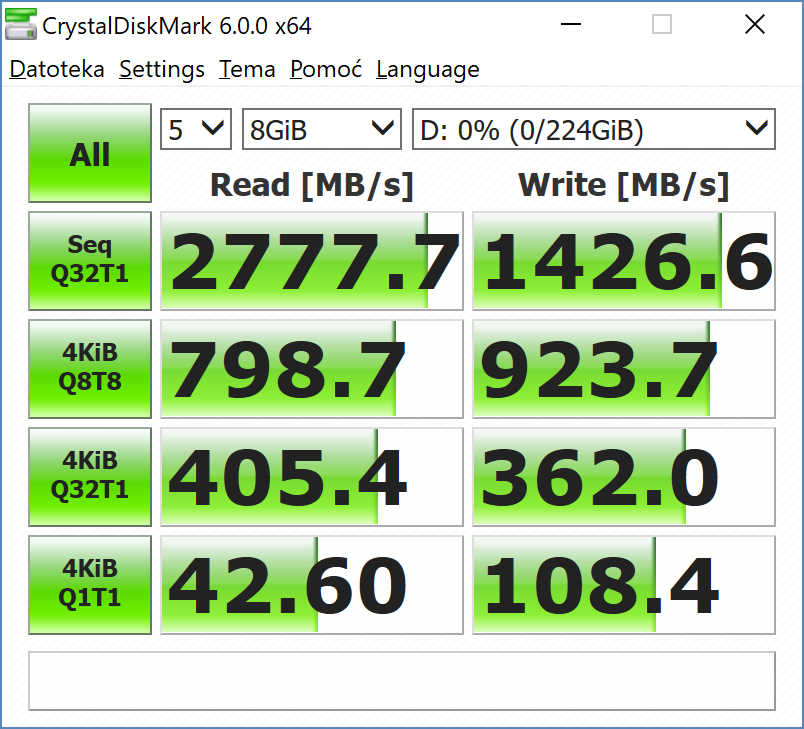
Task: Click the 4KiB Q32T1 read result 405.4
Action: pos(312,477)
